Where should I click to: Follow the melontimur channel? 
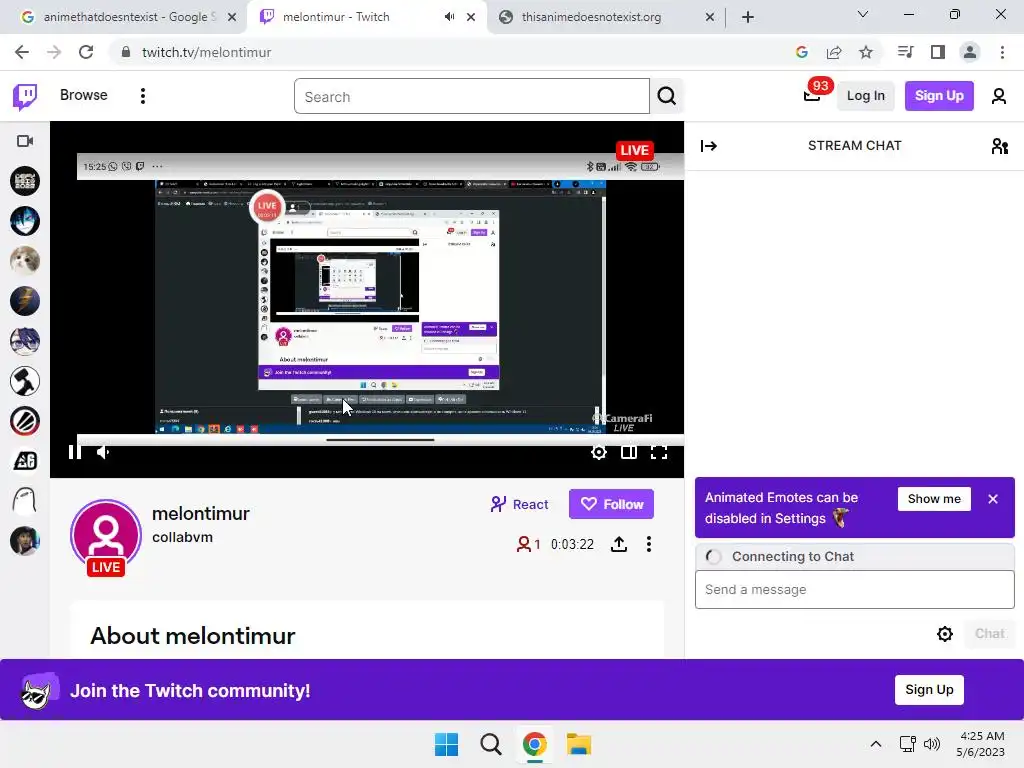point(611,504)
